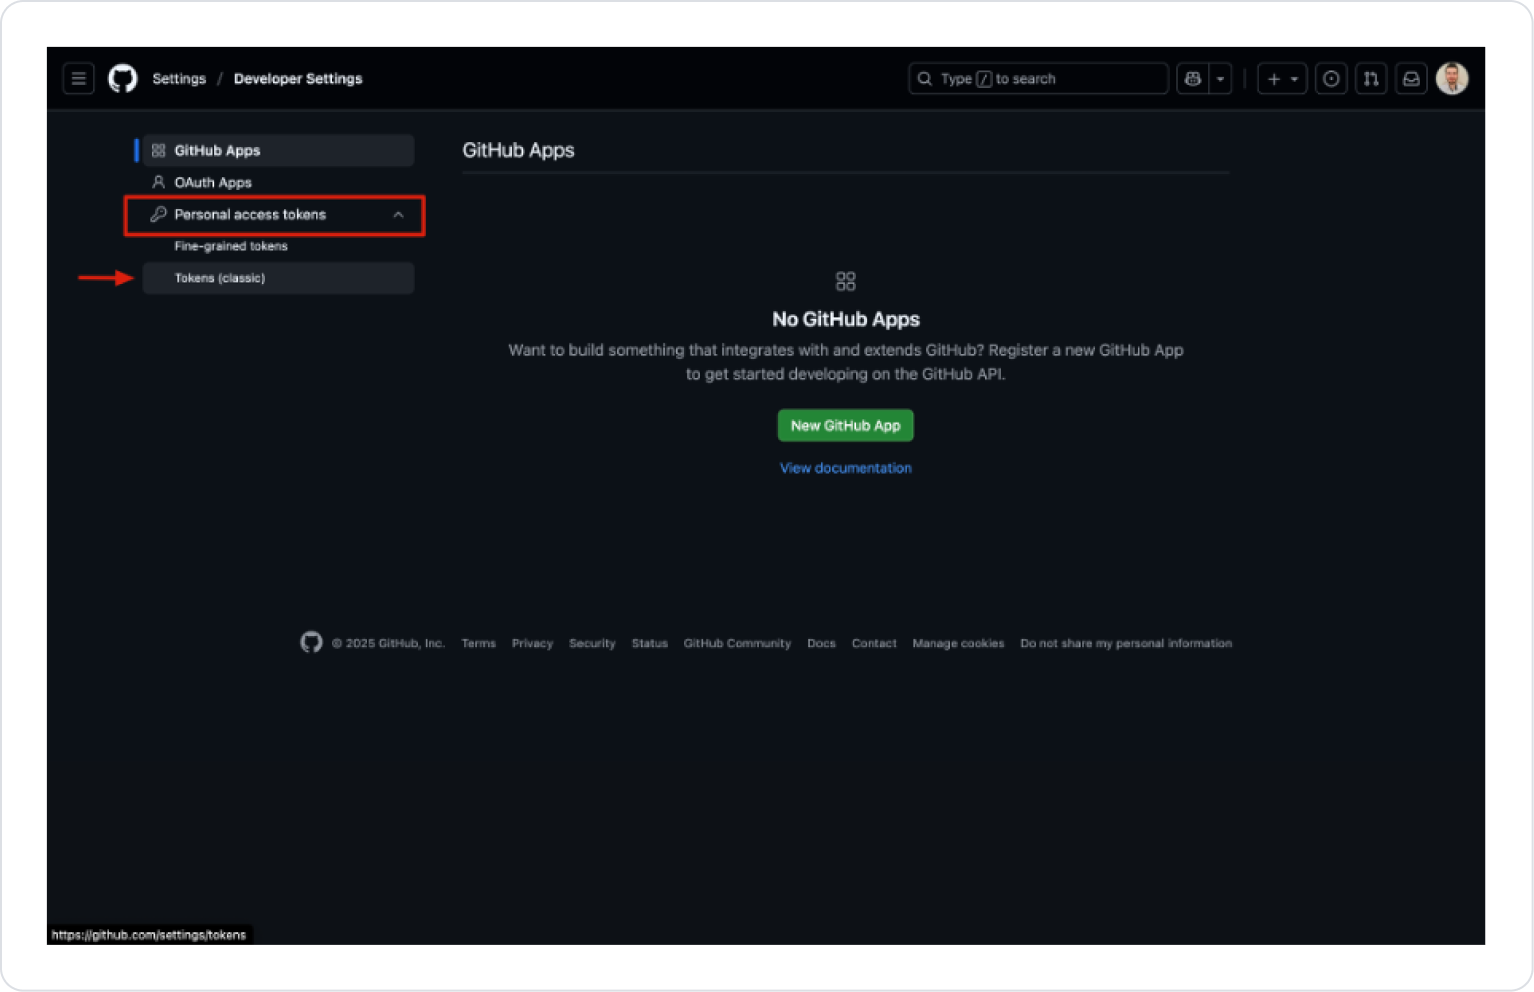Open the View documentation link
The image size is (1534, 992).
tap(845, 468)
